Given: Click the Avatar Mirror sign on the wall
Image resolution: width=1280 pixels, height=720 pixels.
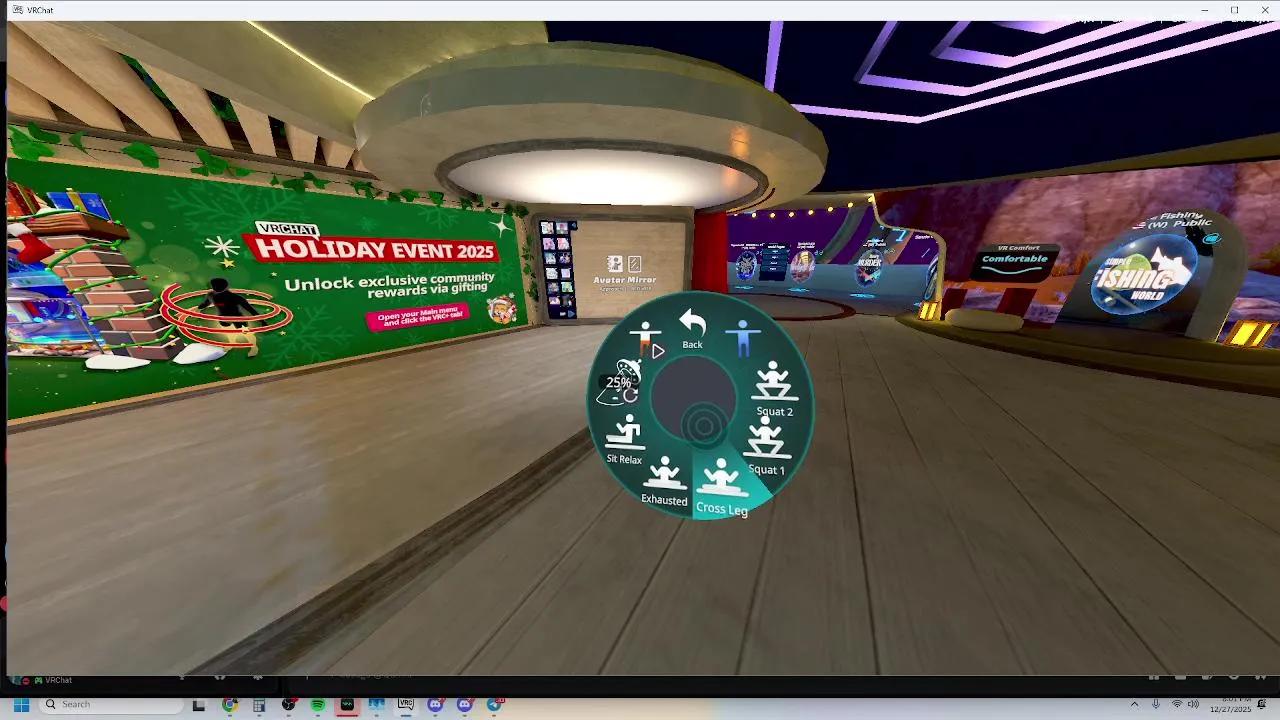Looking at the screenshot, I should (x=624, y=270).
